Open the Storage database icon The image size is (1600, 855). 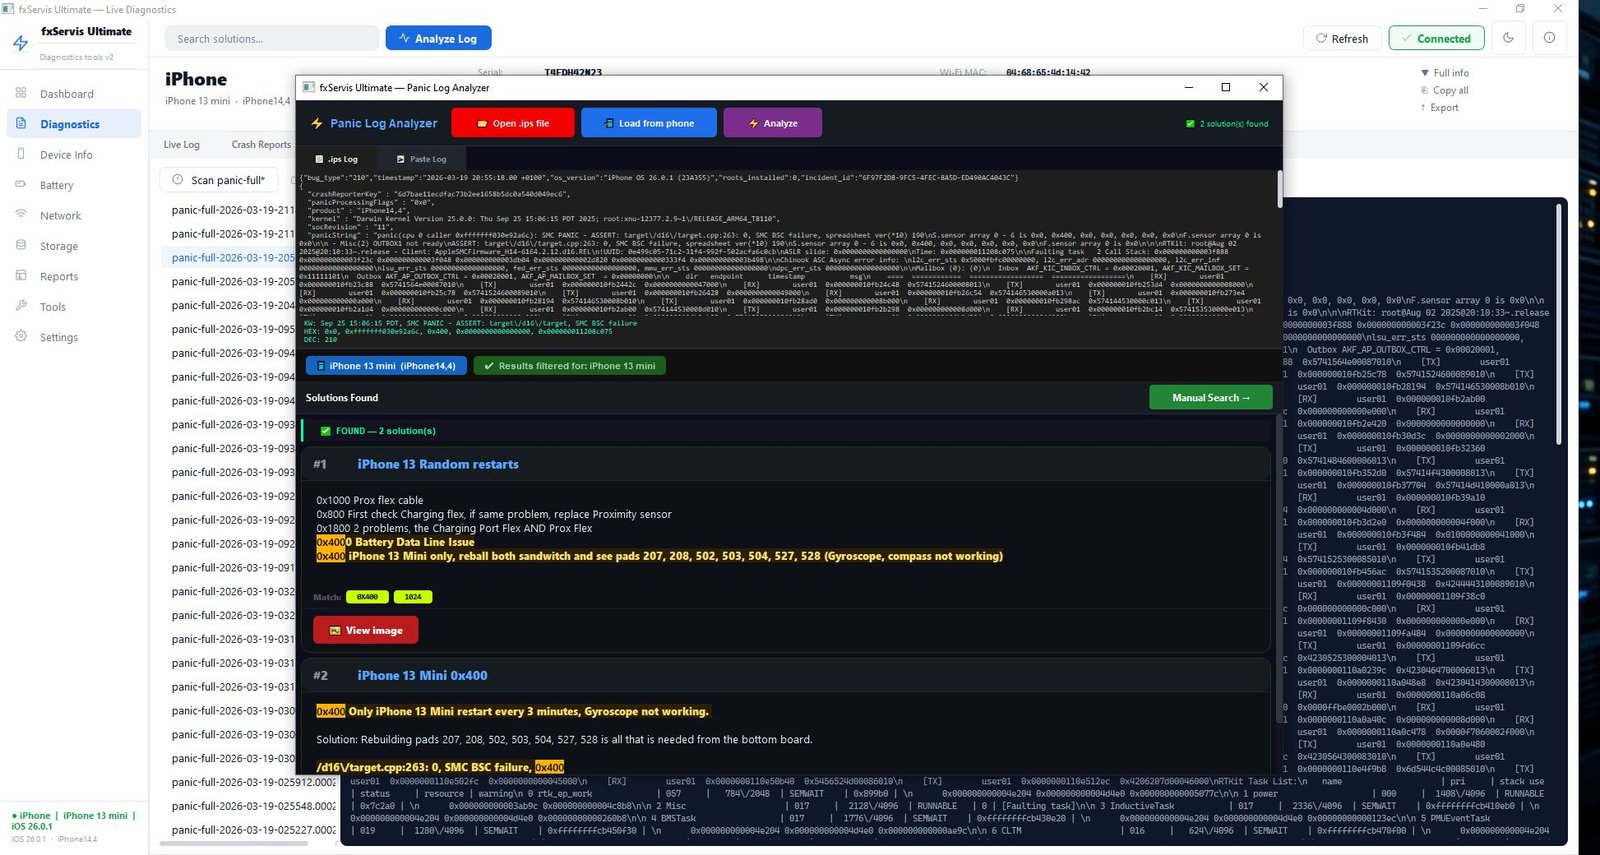(21, 245)
